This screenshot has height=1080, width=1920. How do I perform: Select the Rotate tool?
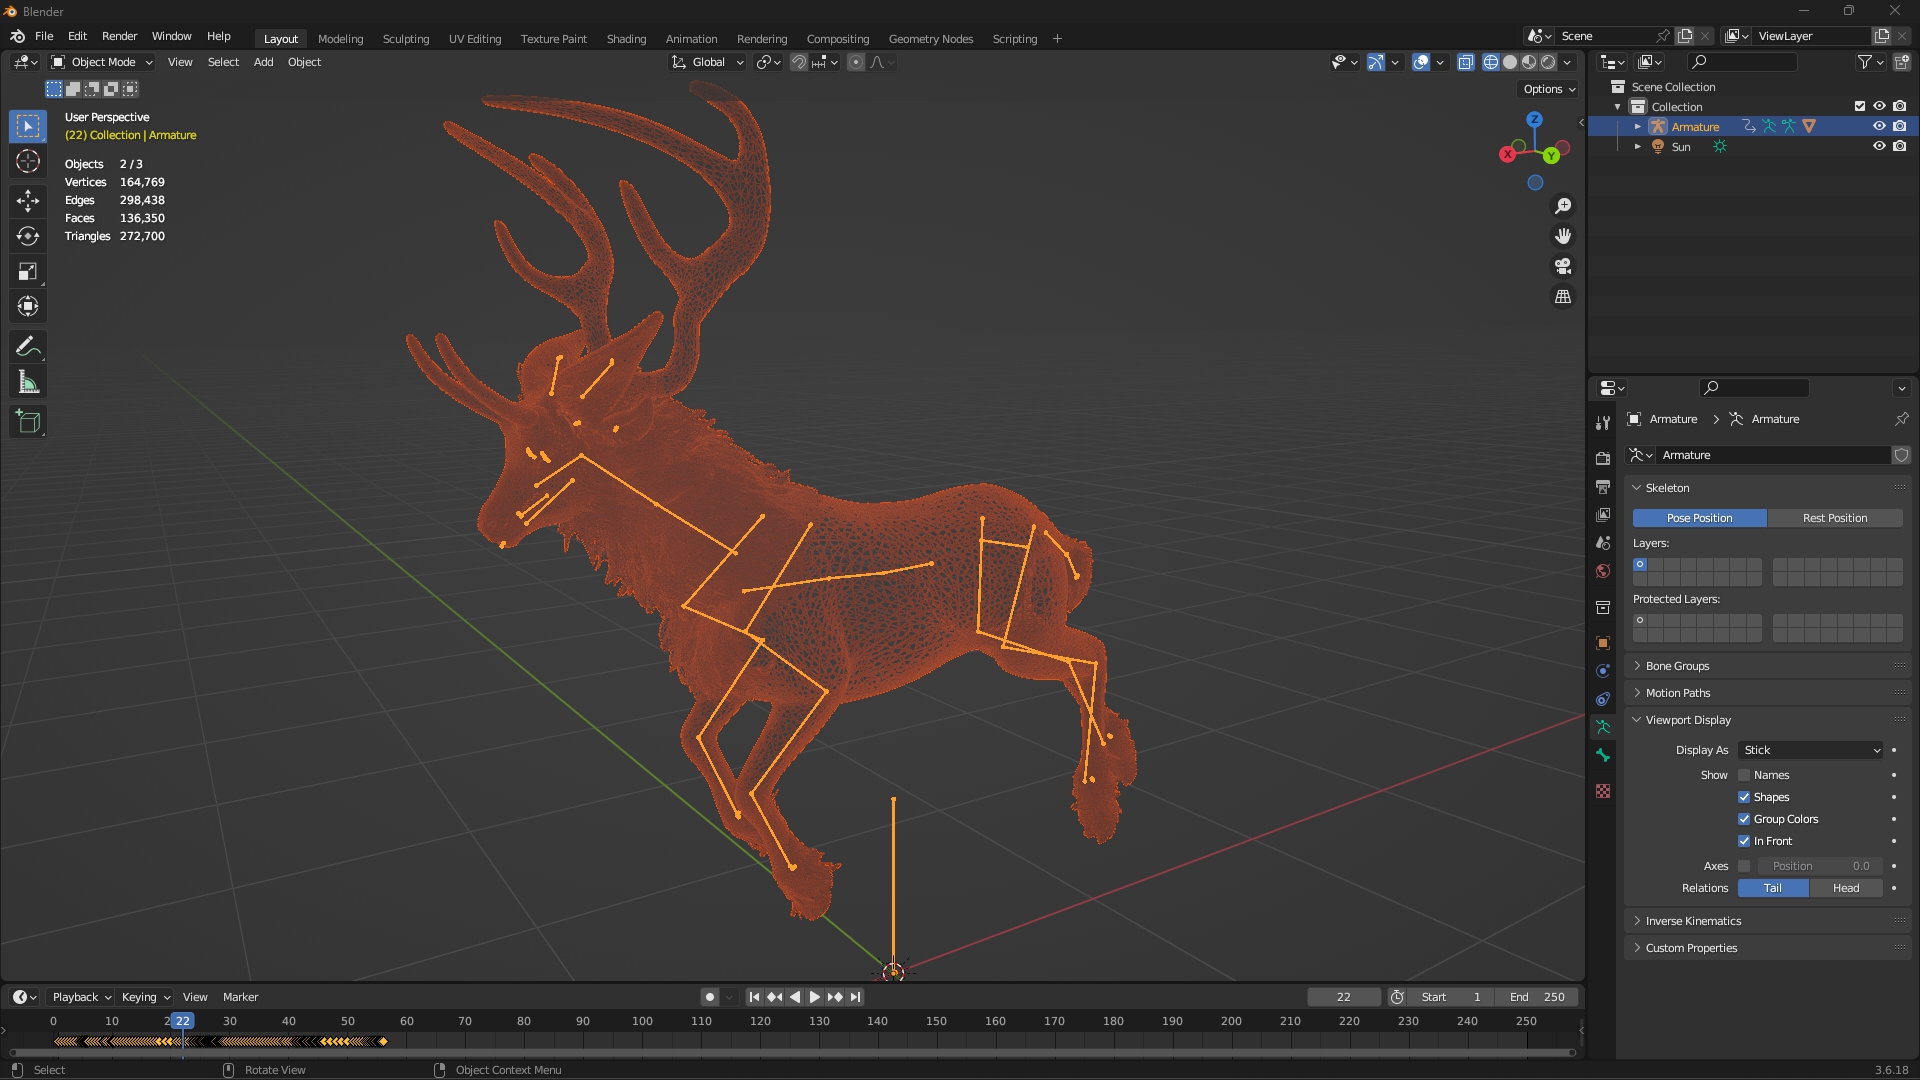[28, 236]
